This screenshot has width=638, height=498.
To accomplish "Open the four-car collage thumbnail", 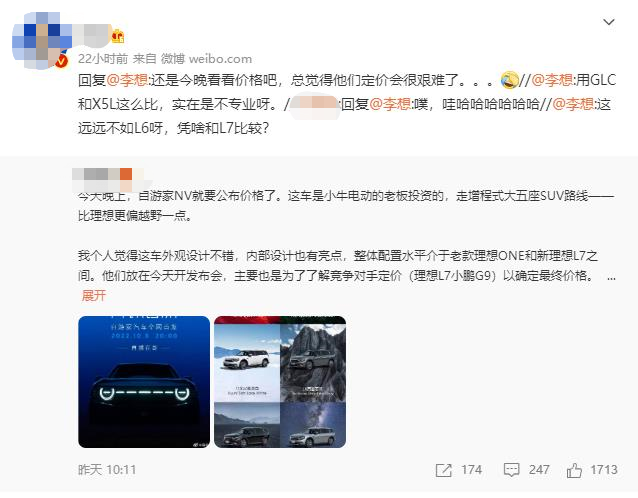I will (280, 382).
